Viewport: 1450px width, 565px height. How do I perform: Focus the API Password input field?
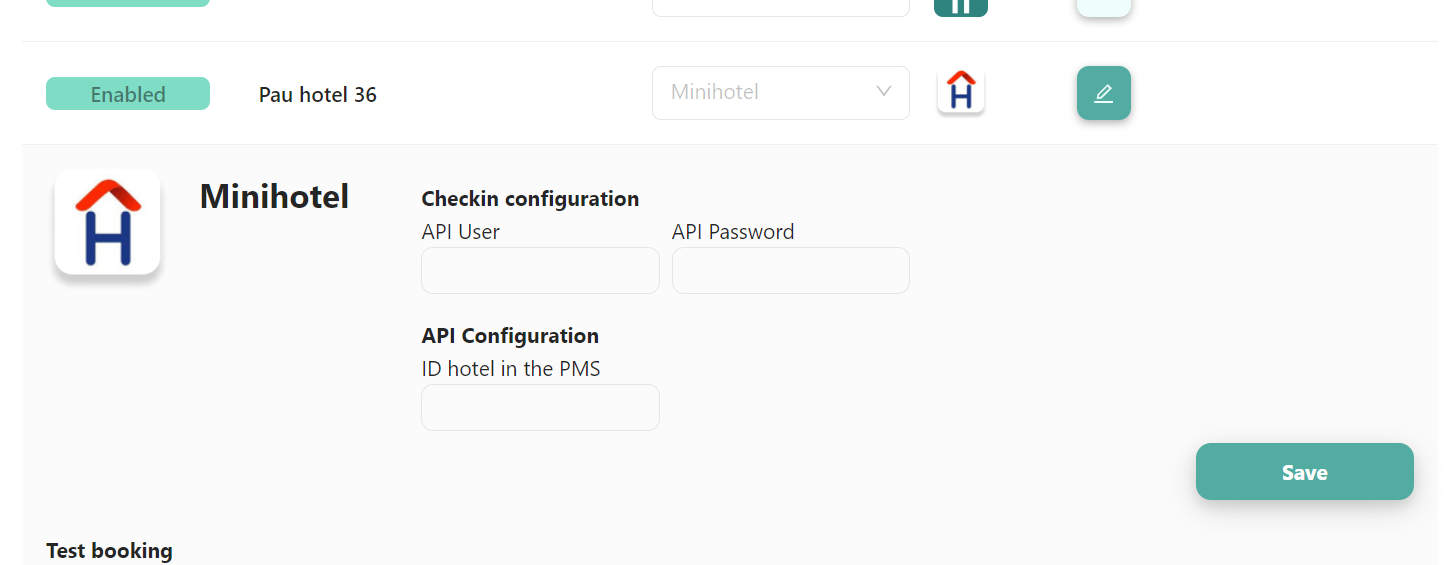[x=791, y=270]
